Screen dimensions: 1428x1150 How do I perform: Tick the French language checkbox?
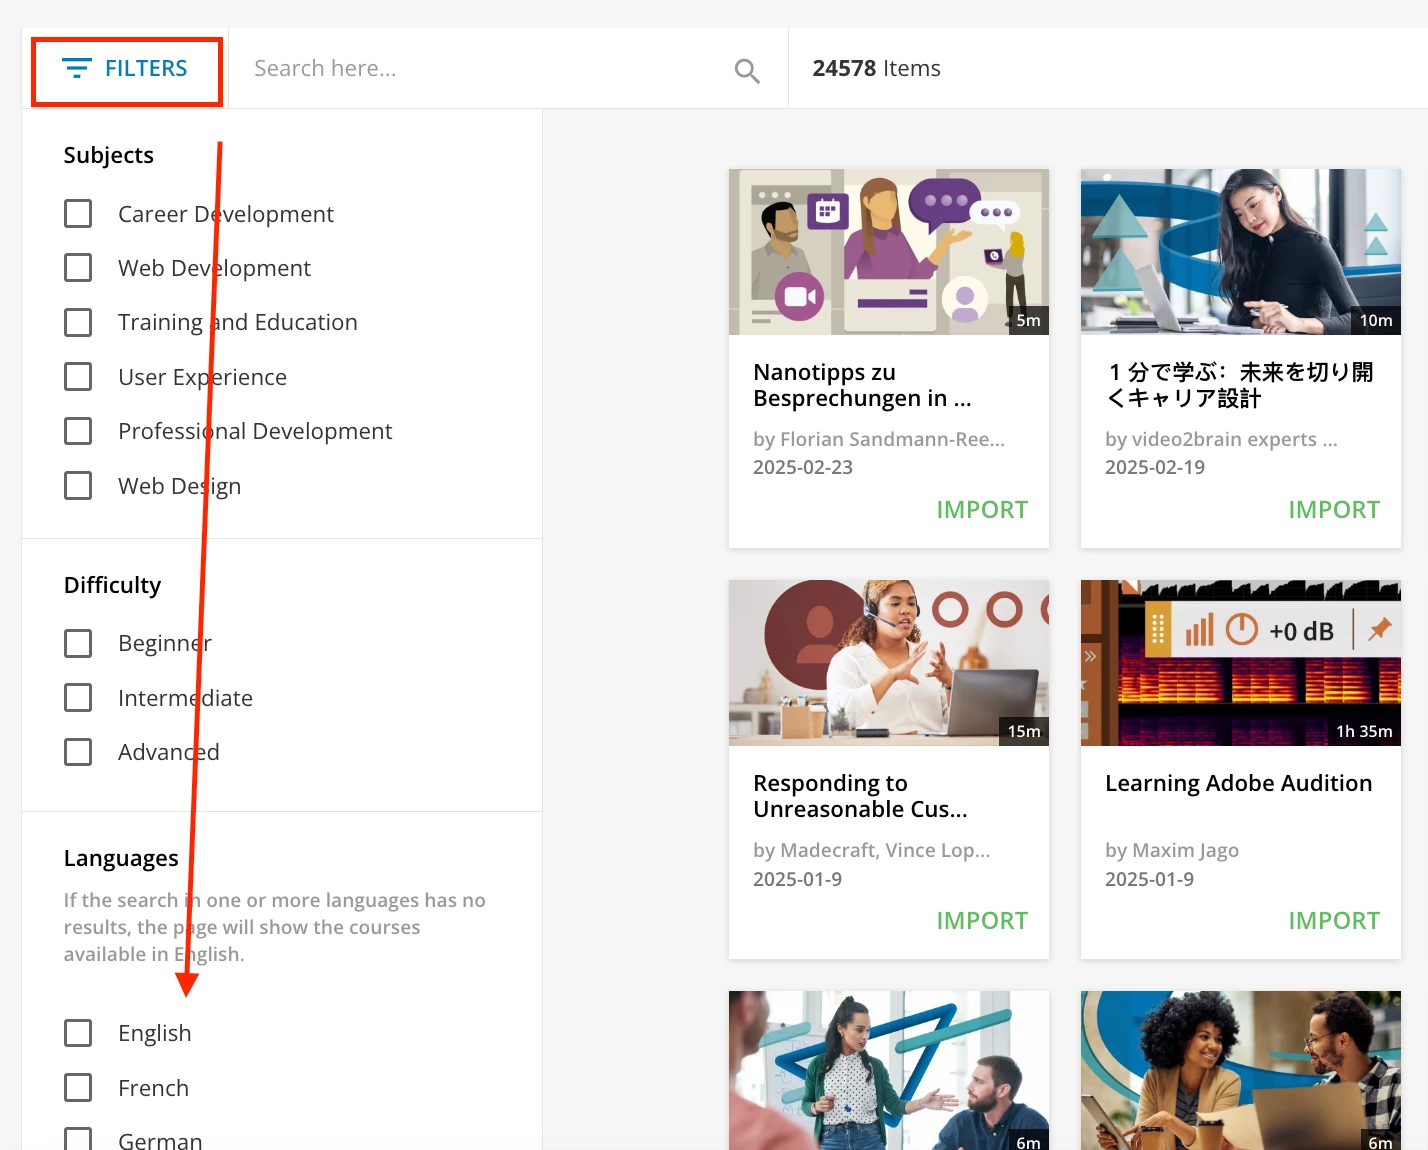click(x=78, y=1088)
